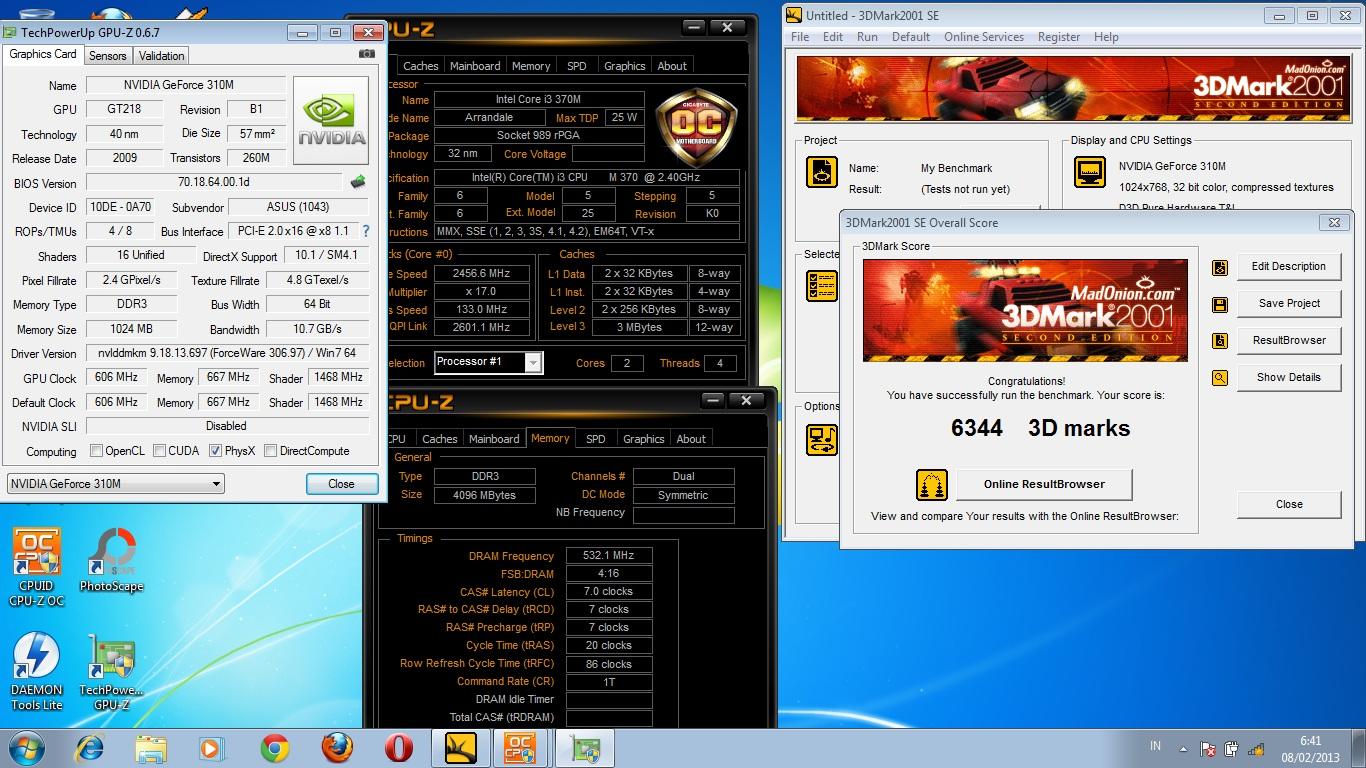Click the Online ResultBrowser button
This screenshot has height=768, width=1366.
click(x=1044, y=484)
